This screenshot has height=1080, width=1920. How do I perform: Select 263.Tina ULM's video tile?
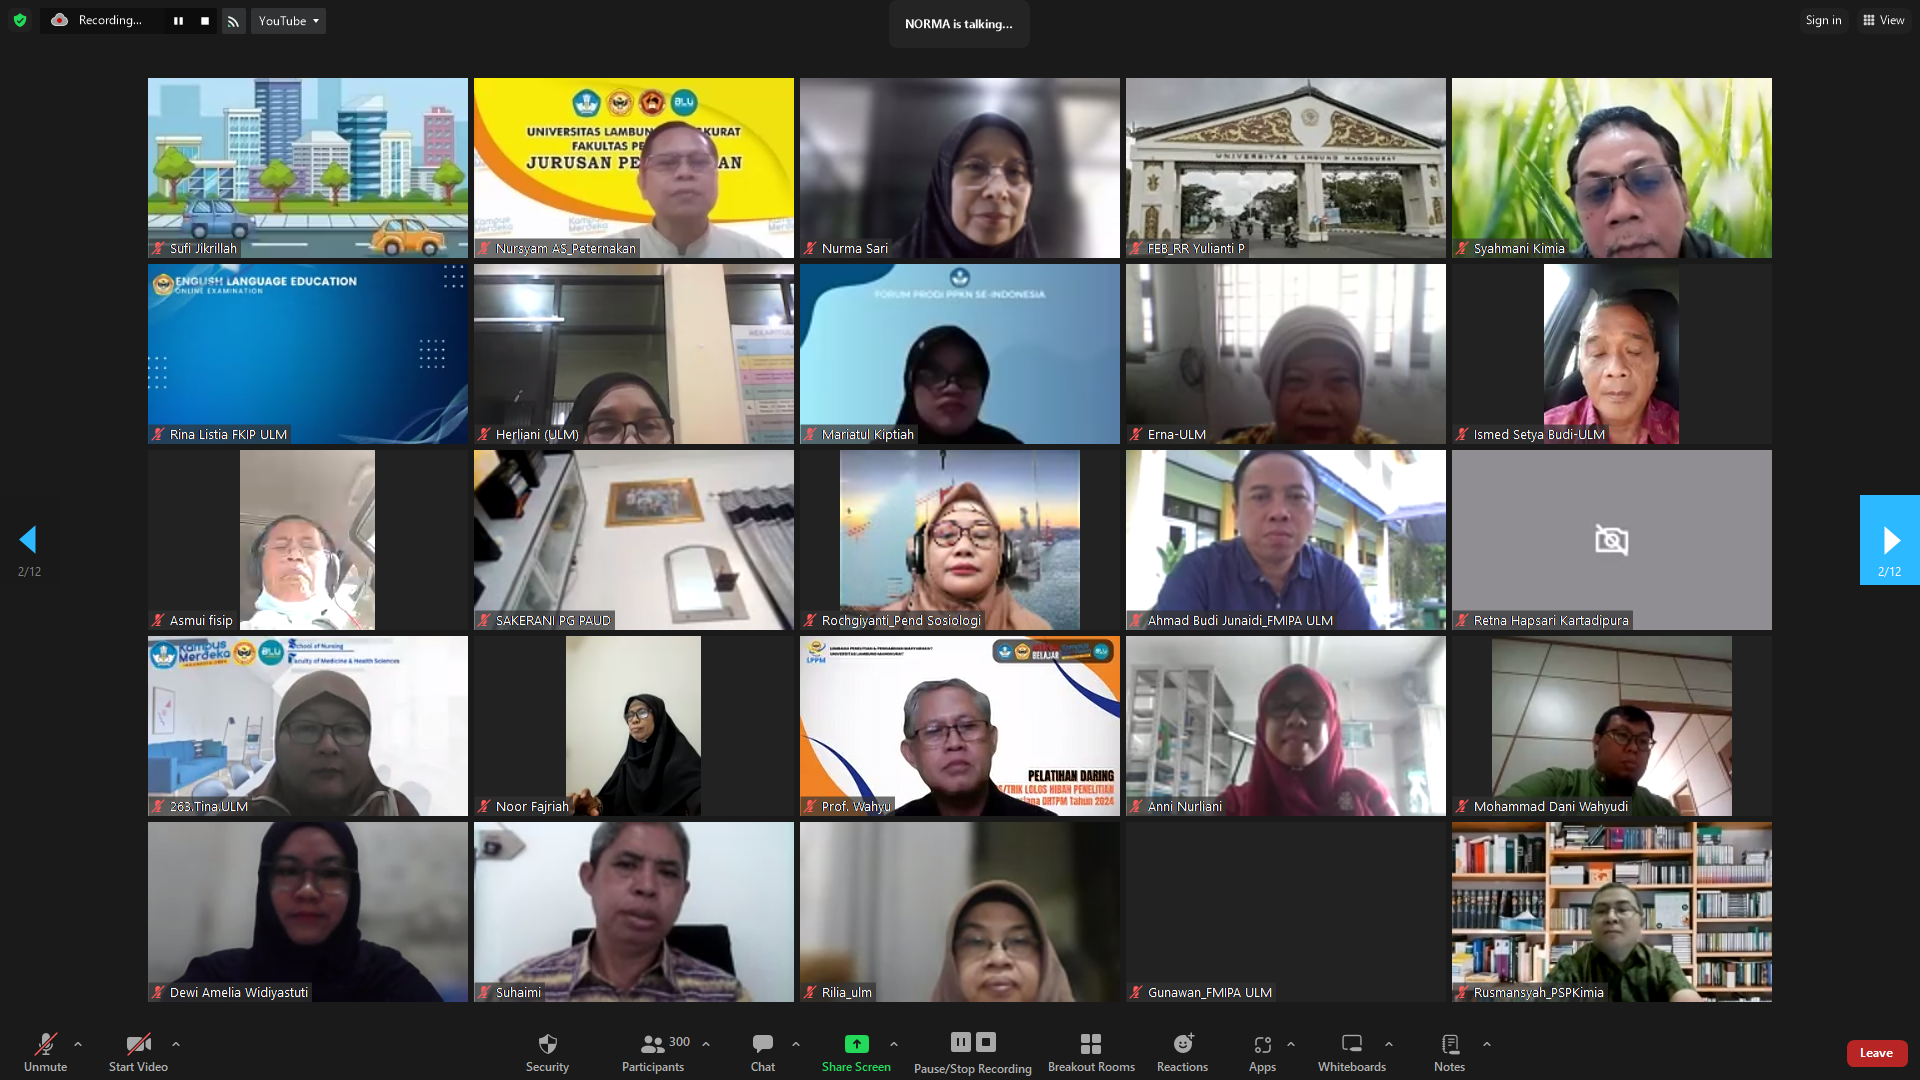coord(308,726)
